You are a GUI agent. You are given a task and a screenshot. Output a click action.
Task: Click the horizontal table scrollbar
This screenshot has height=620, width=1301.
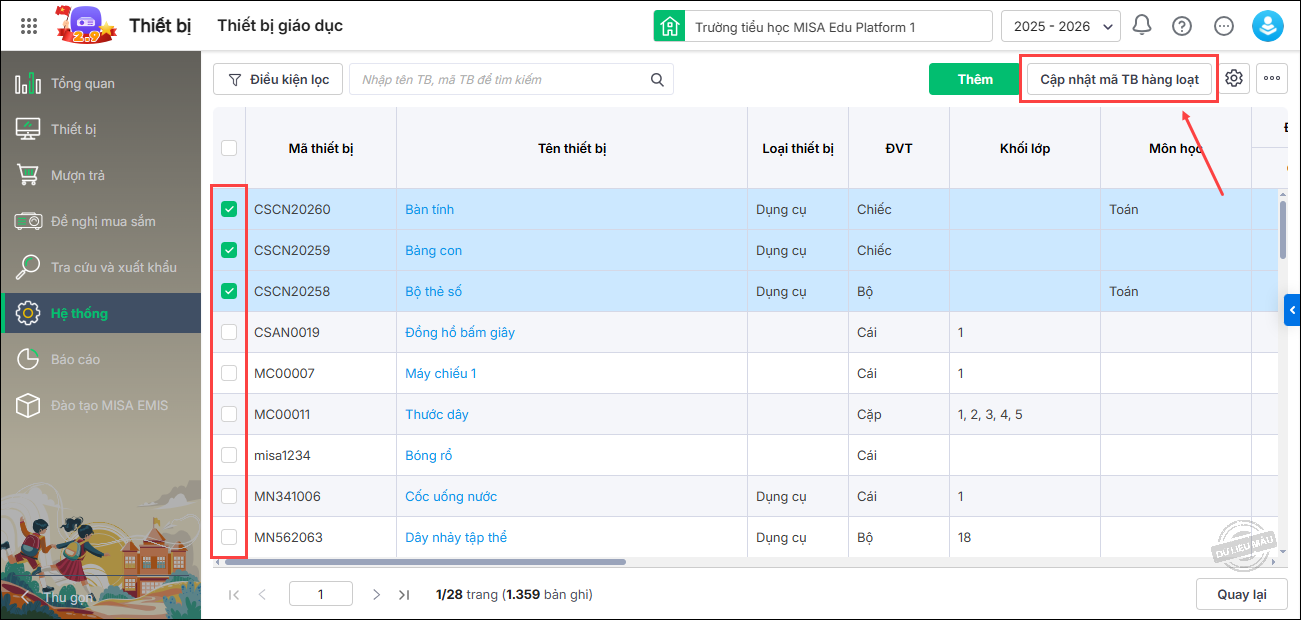tap(420, 562)
